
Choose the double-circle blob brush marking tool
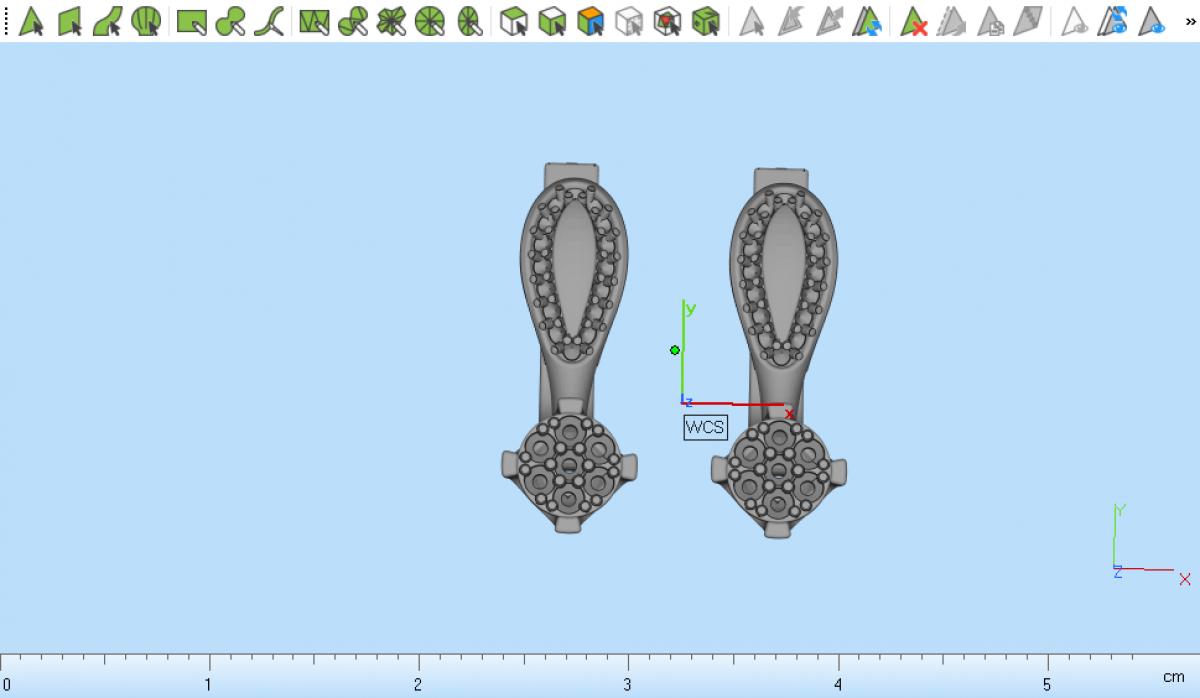[231, 21]
